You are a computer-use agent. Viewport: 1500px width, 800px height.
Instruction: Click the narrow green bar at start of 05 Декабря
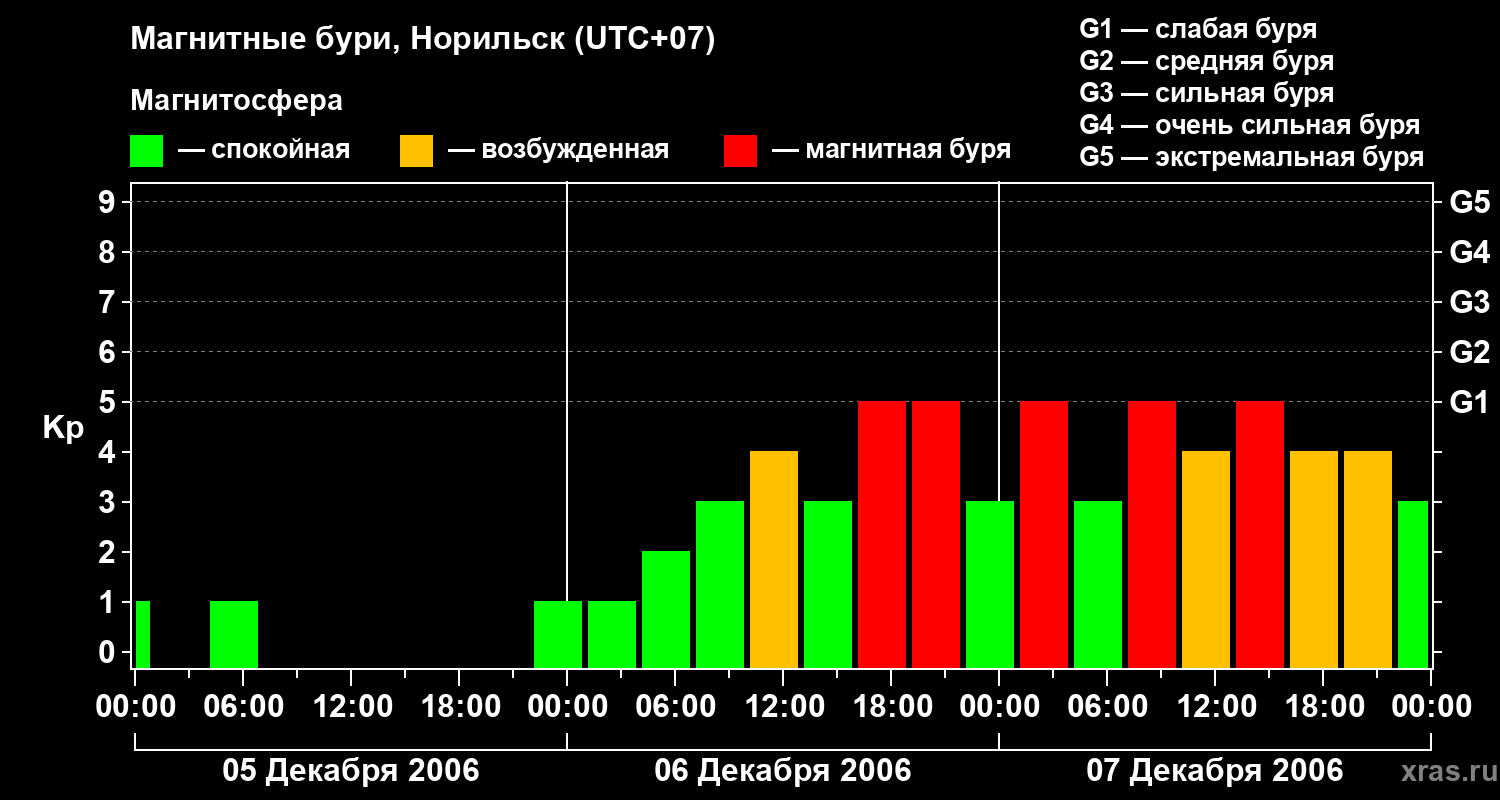tap(143, 634)
